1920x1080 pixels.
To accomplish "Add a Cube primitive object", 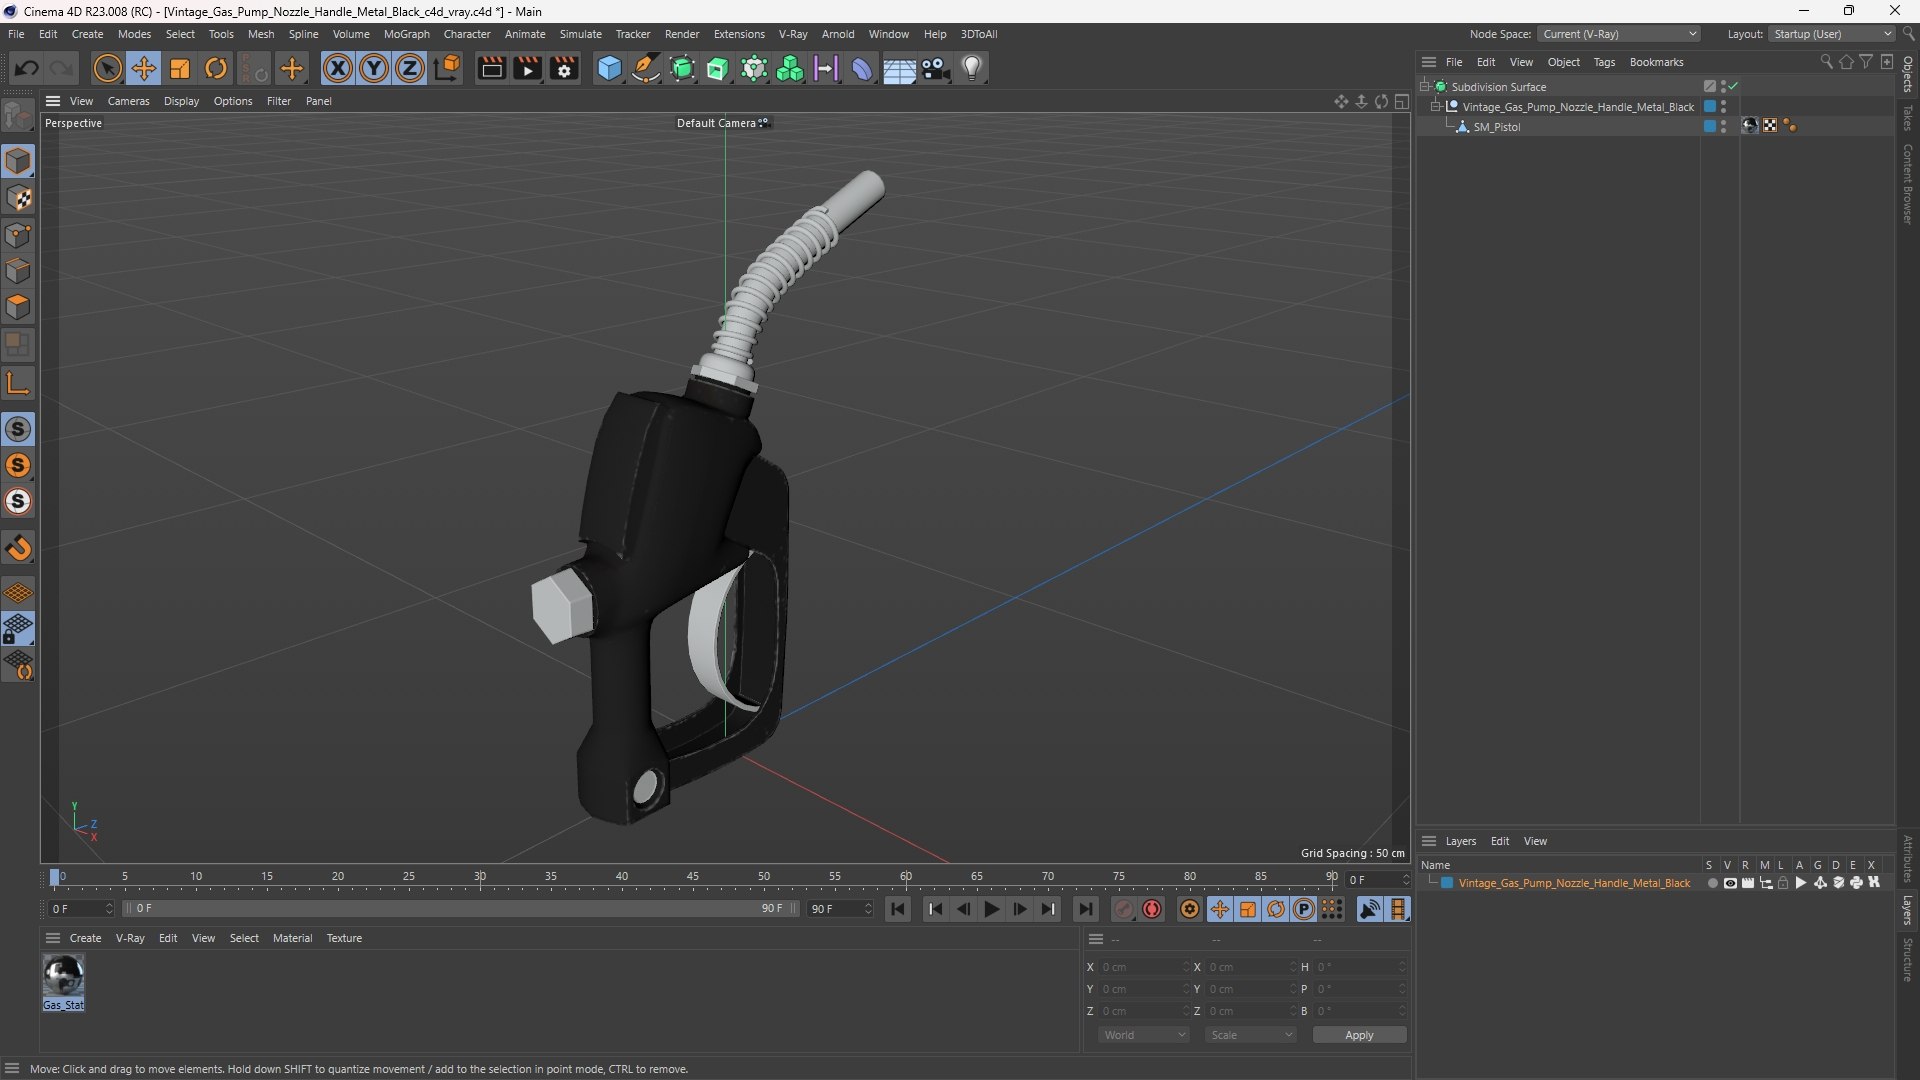I will tap(609, 68).
